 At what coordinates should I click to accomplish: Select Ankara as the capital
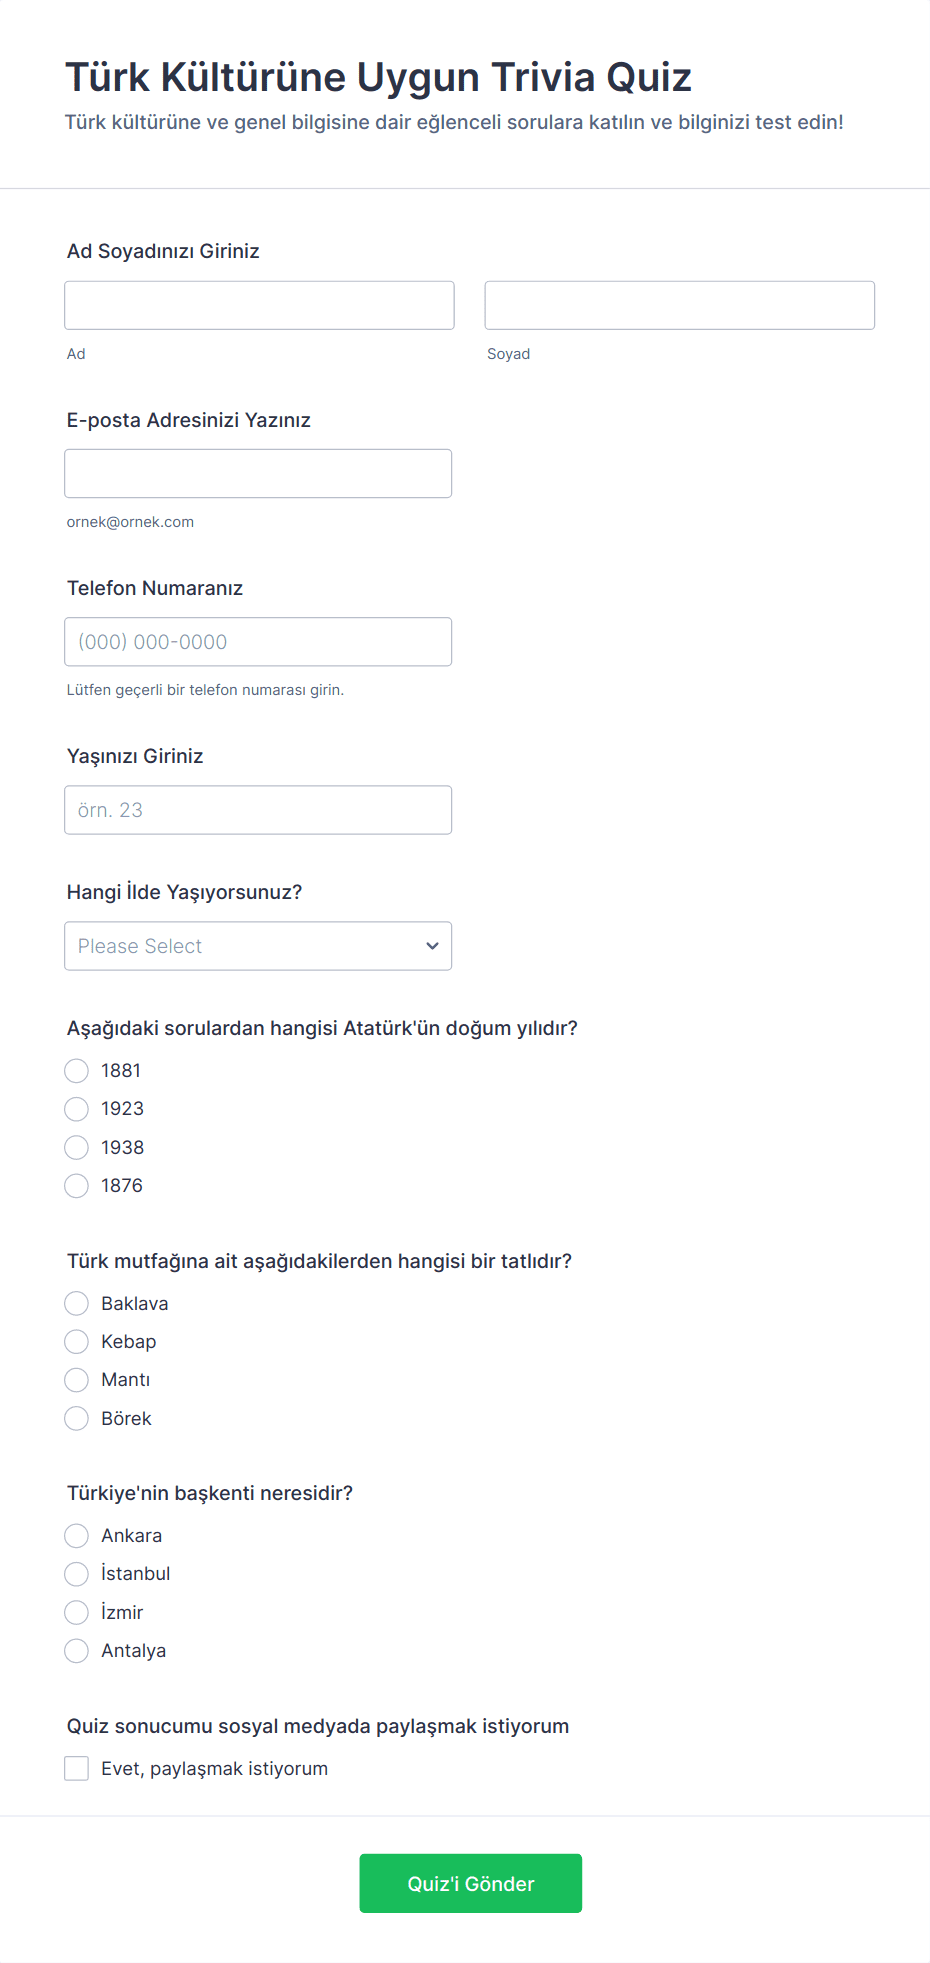[77, 1535]
